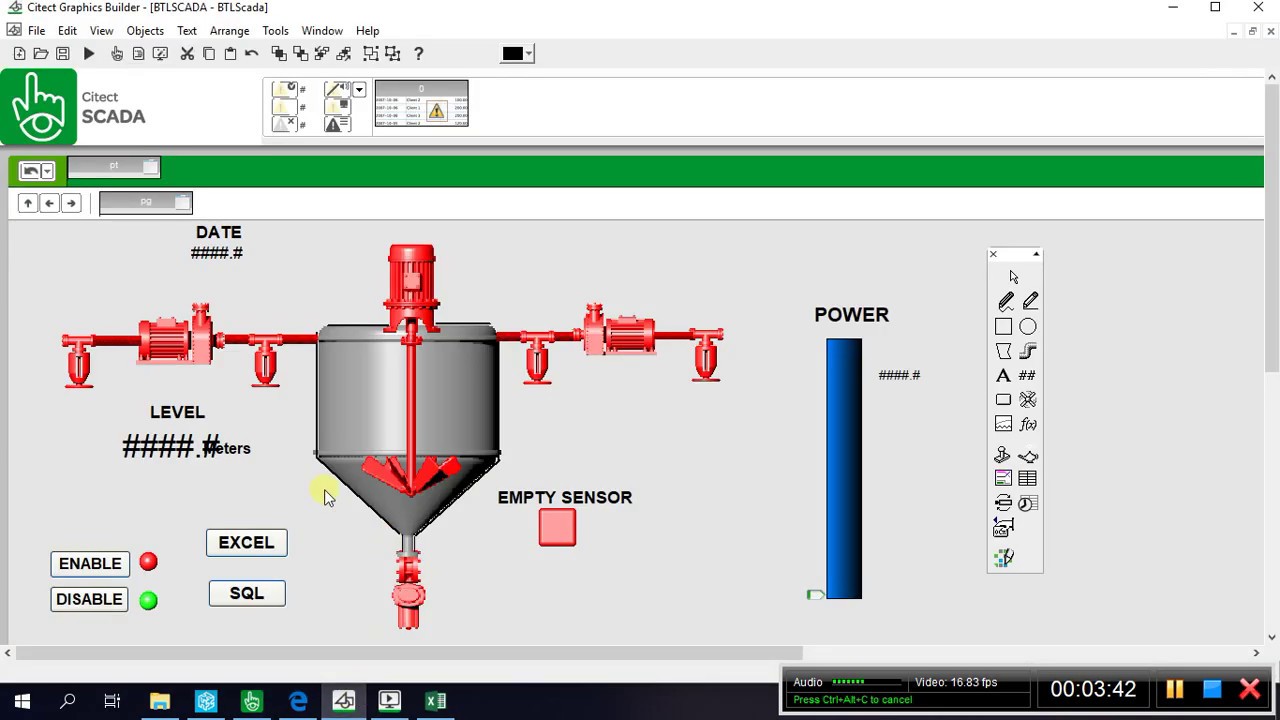The width and height of the screenshot is (1280, 720).
Task: Open Excel from the taskbar
Action: (x=436, y=701)
